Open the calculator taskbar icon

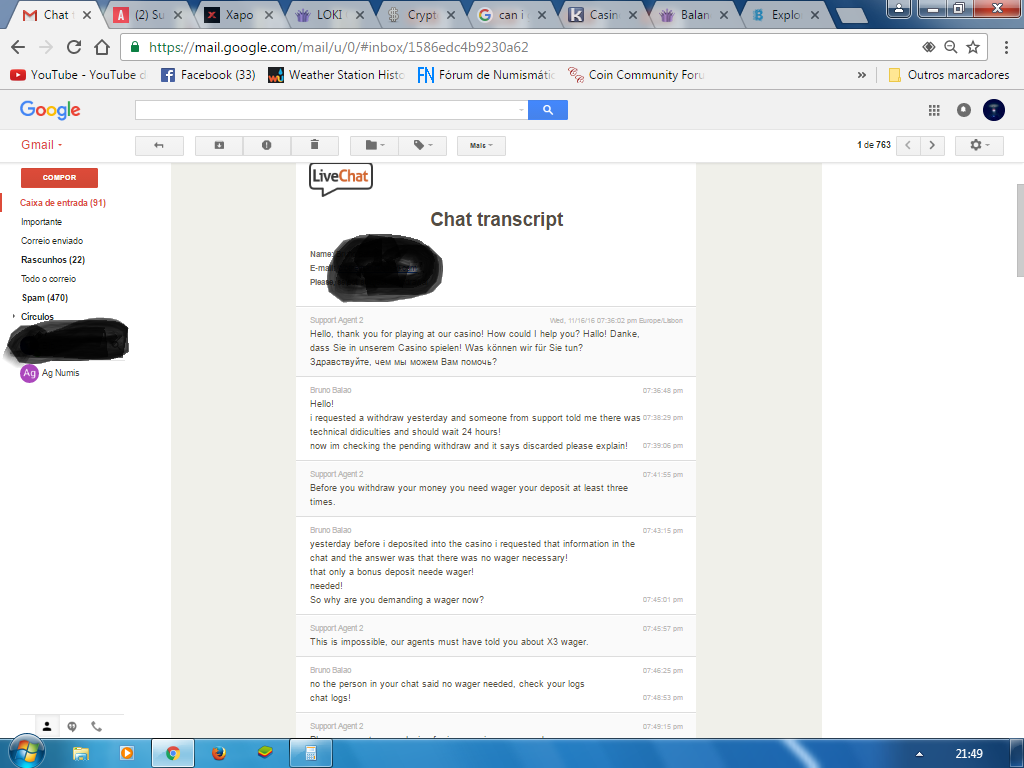click(x=311, y=754)
